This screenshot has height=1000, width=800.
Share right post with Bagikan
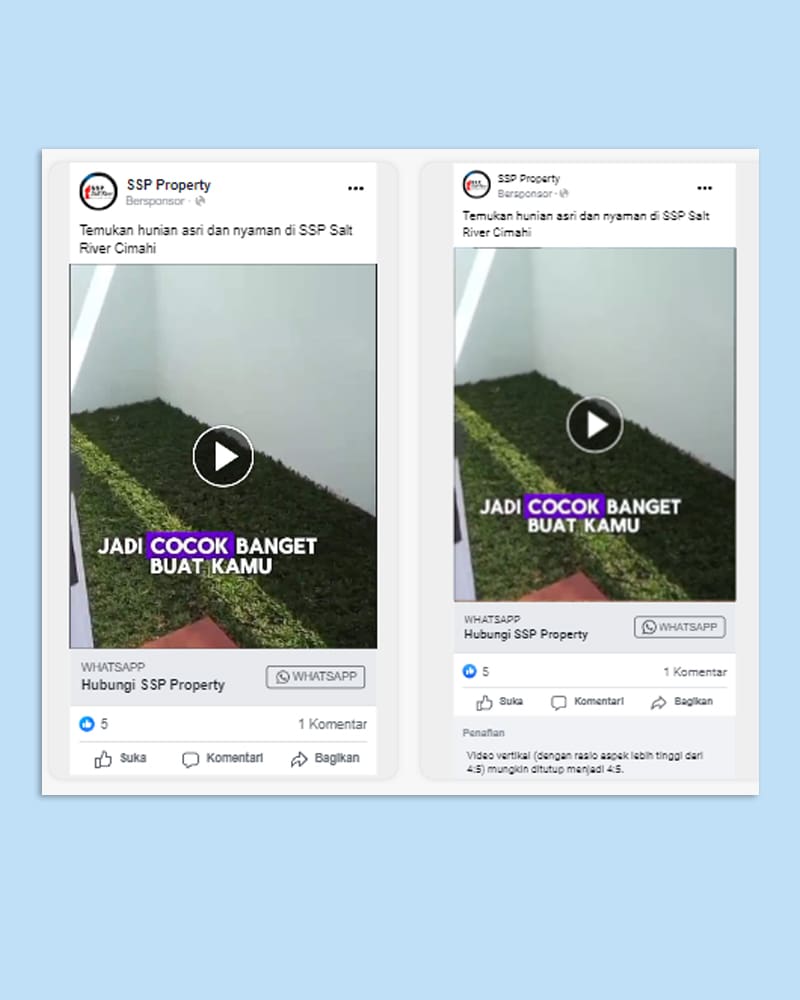click(681, 702)
